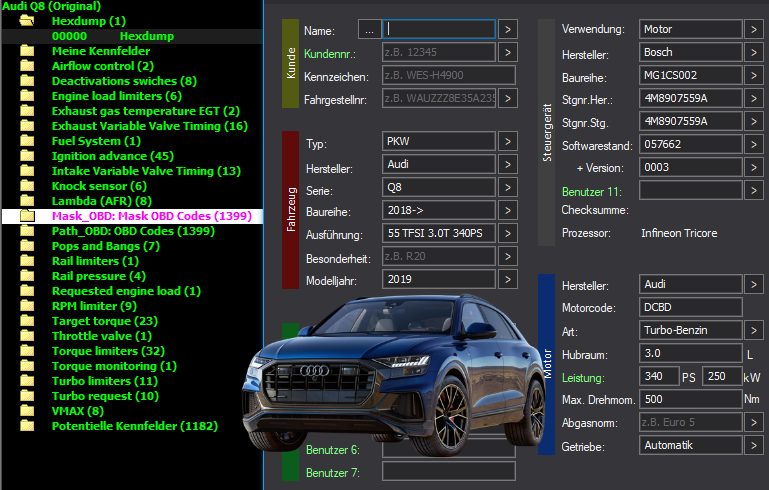Open Rail pressure (4) folder
Viewport: 769px width, 490px height.
point(99,276)
